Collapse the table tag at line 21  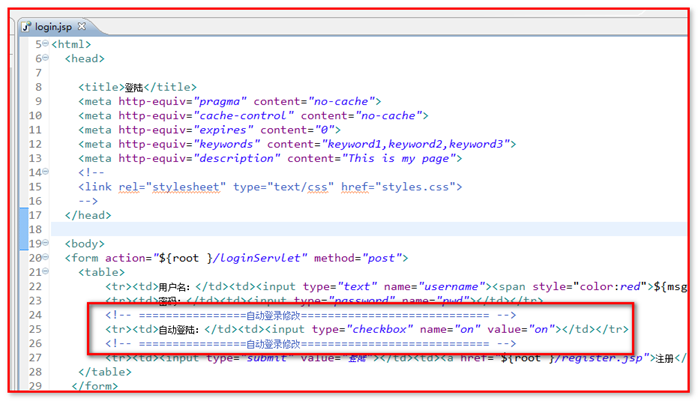point(45,271)
